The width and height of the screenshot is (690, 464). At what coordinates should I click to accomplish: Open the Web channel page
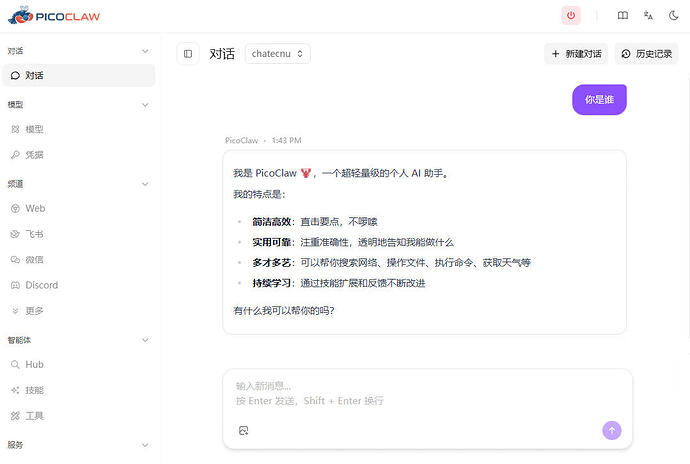coord(79,208)
